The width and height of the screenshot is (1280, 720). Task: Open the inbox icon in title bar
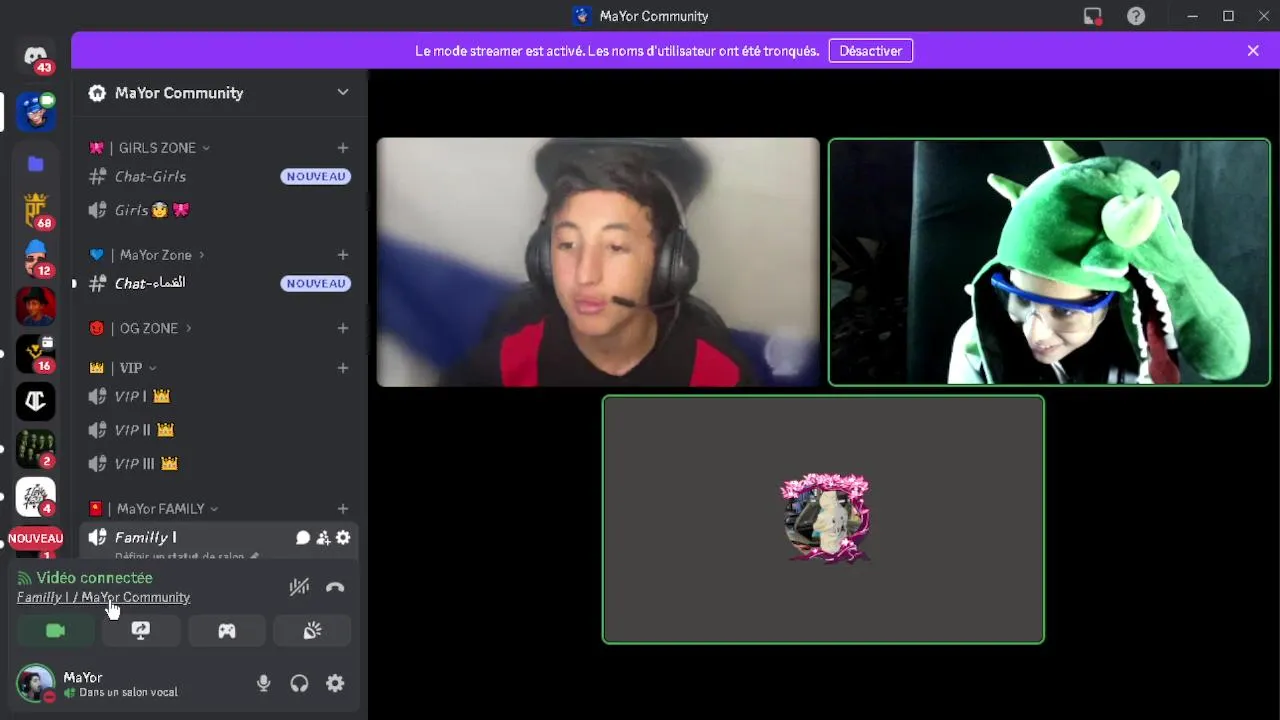point(1092,16)
